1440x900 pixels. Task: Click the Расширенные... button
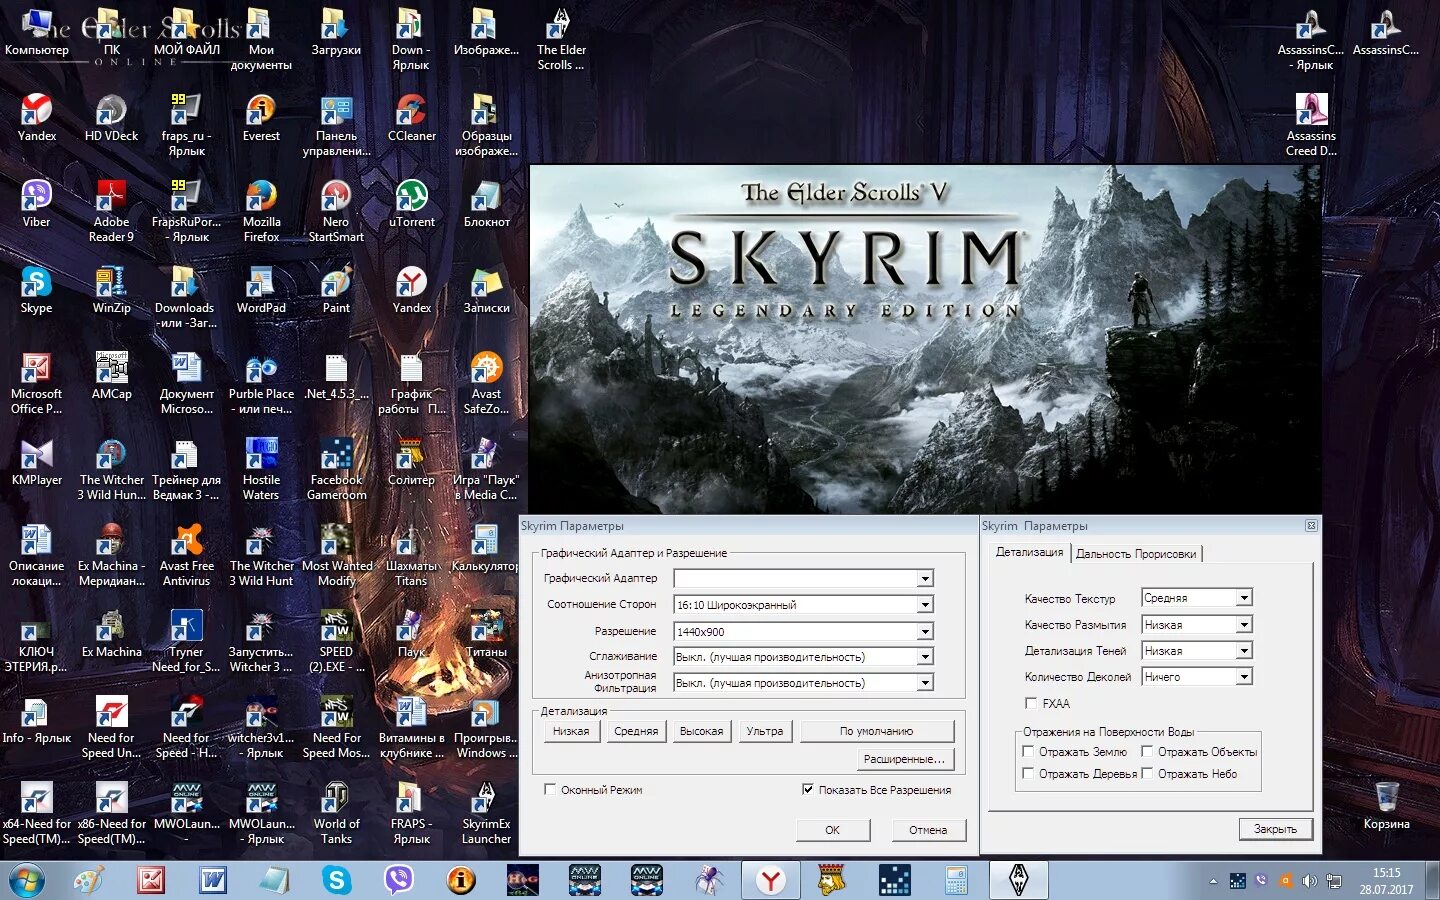(904, 759)
